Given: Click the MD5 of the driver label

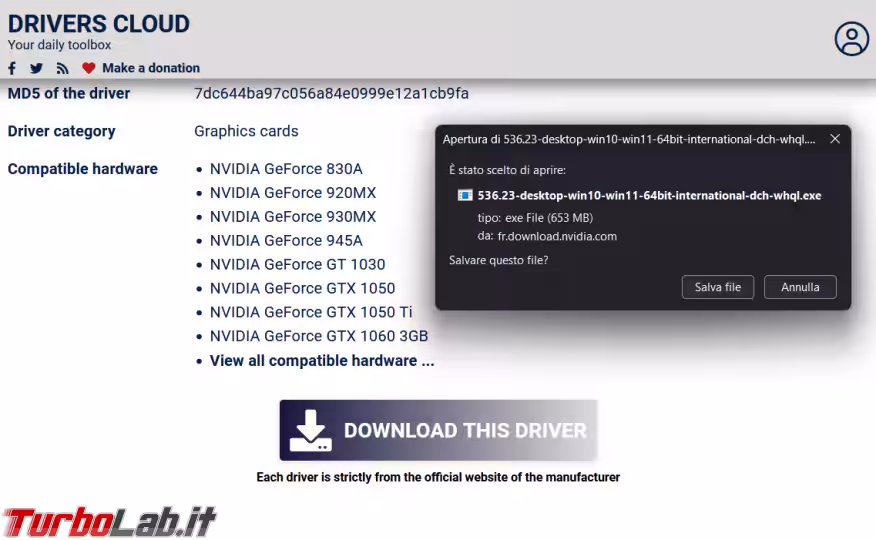Looking at the screenshot, I should click(69, 93).
